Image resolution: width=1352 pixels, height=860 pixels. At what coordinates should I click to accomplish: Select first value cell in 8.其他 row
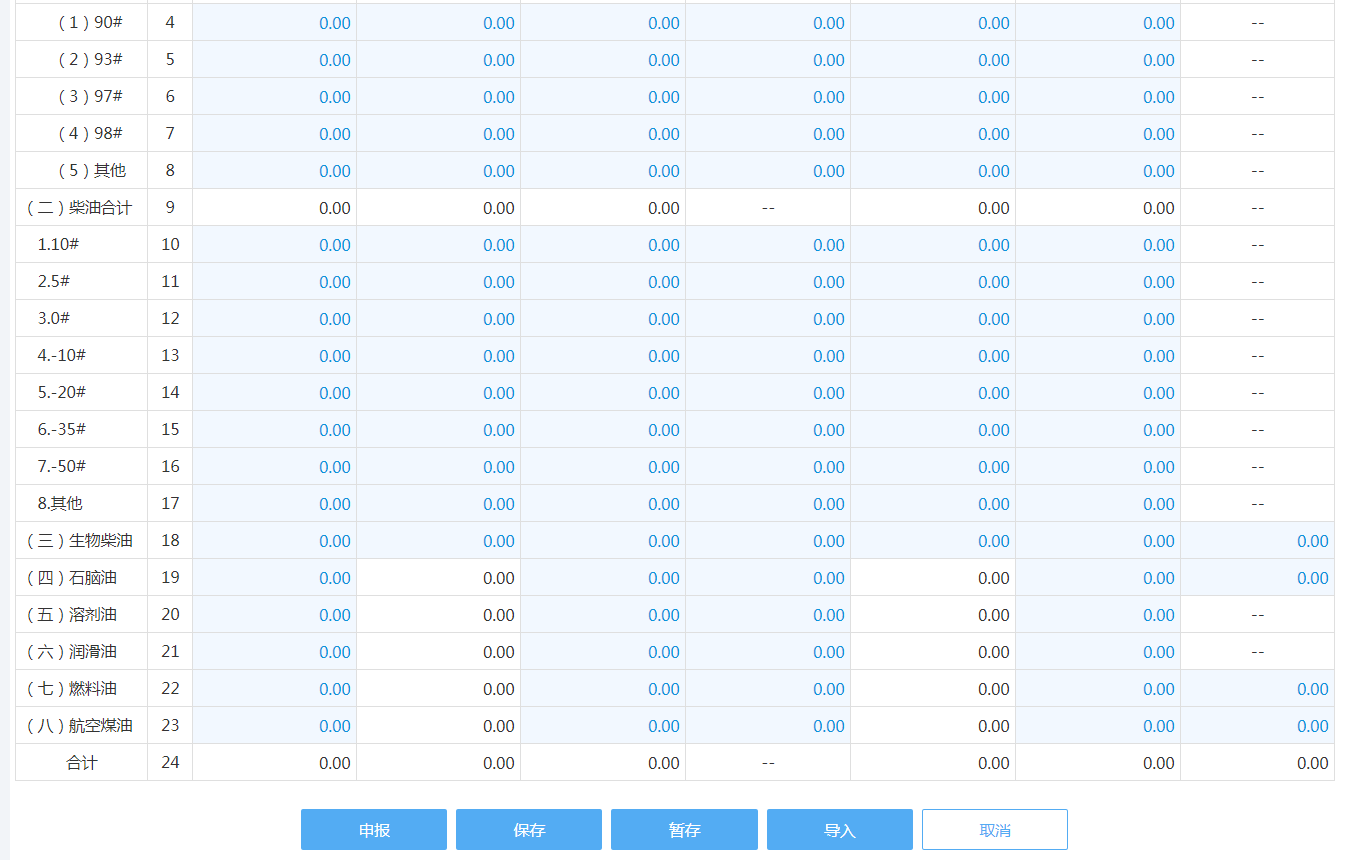point(274,504)
